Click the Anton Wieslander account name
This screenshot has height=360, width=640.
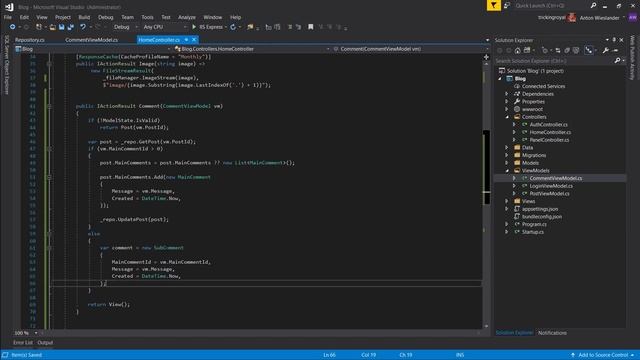pyautogui.click(x=599, y=18)
